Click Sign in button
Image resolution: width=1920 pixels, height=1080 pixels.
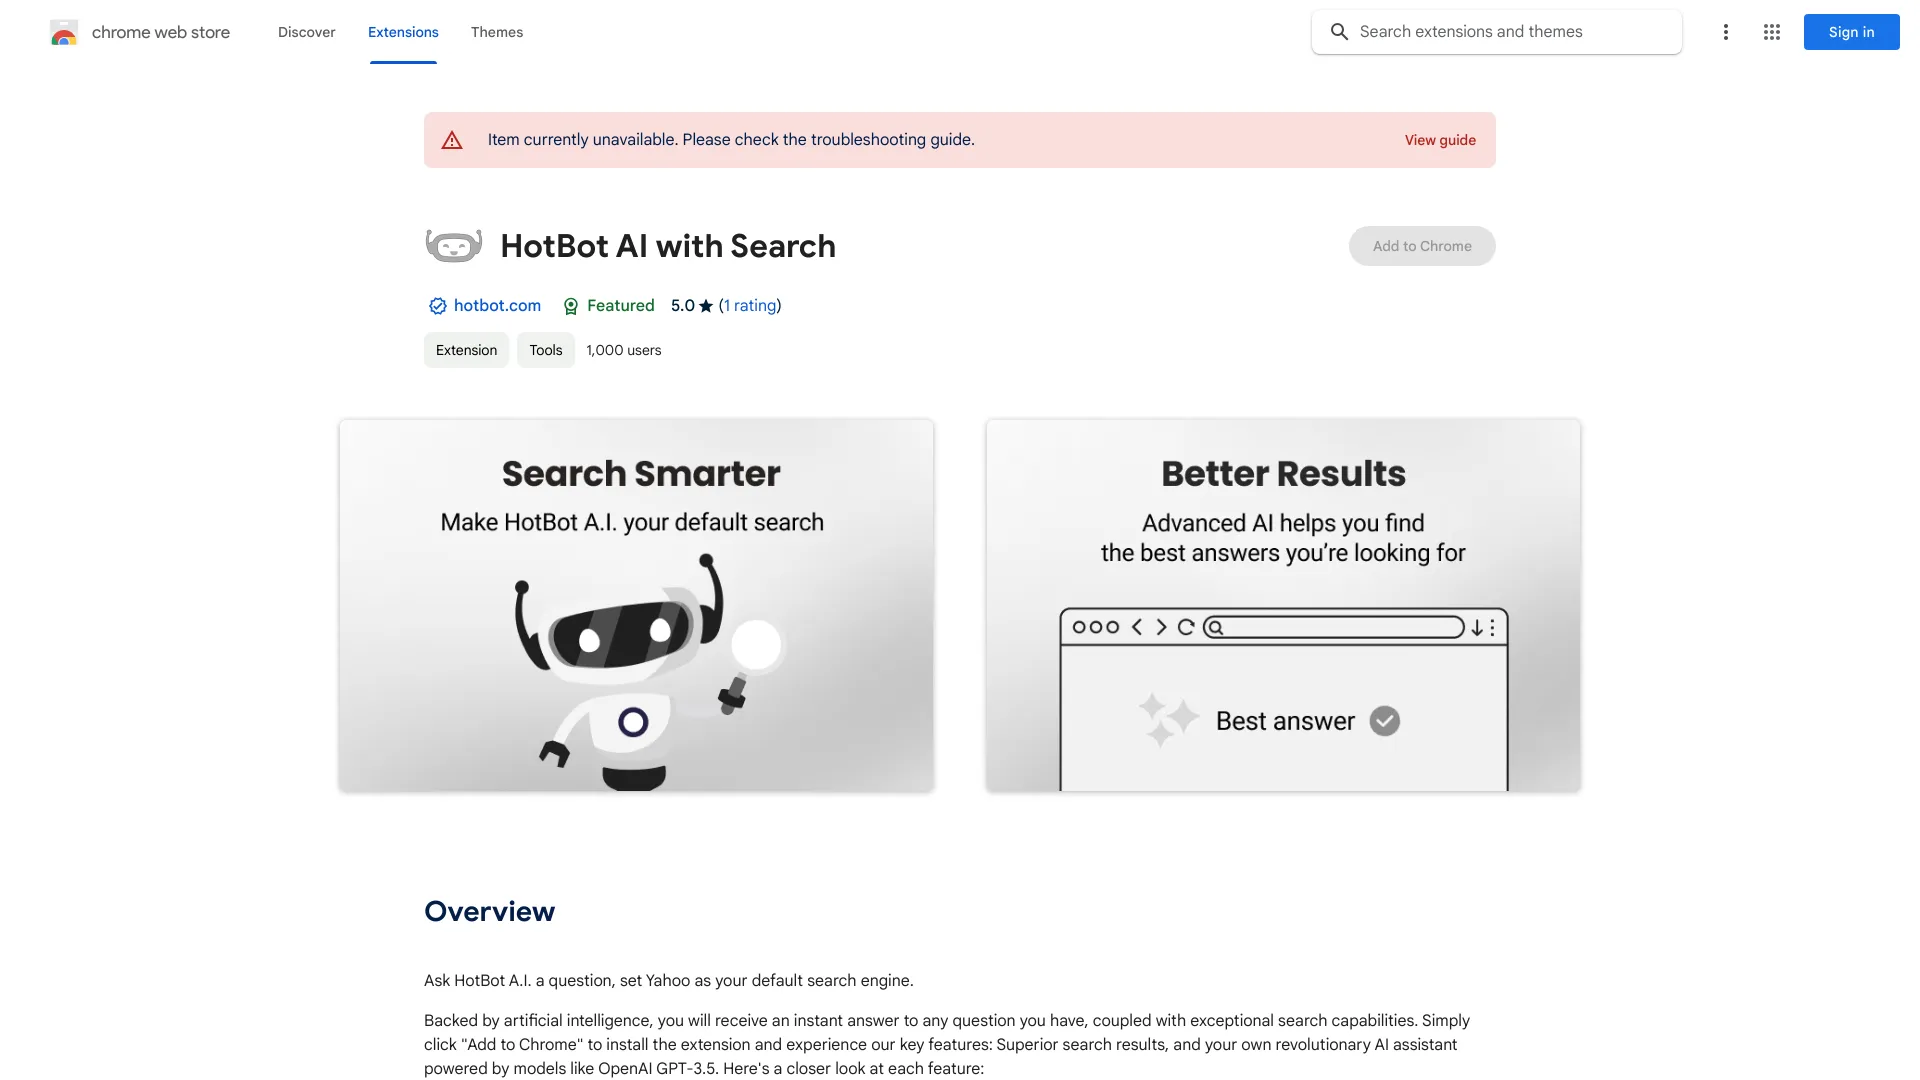[x=1851, y=32]
